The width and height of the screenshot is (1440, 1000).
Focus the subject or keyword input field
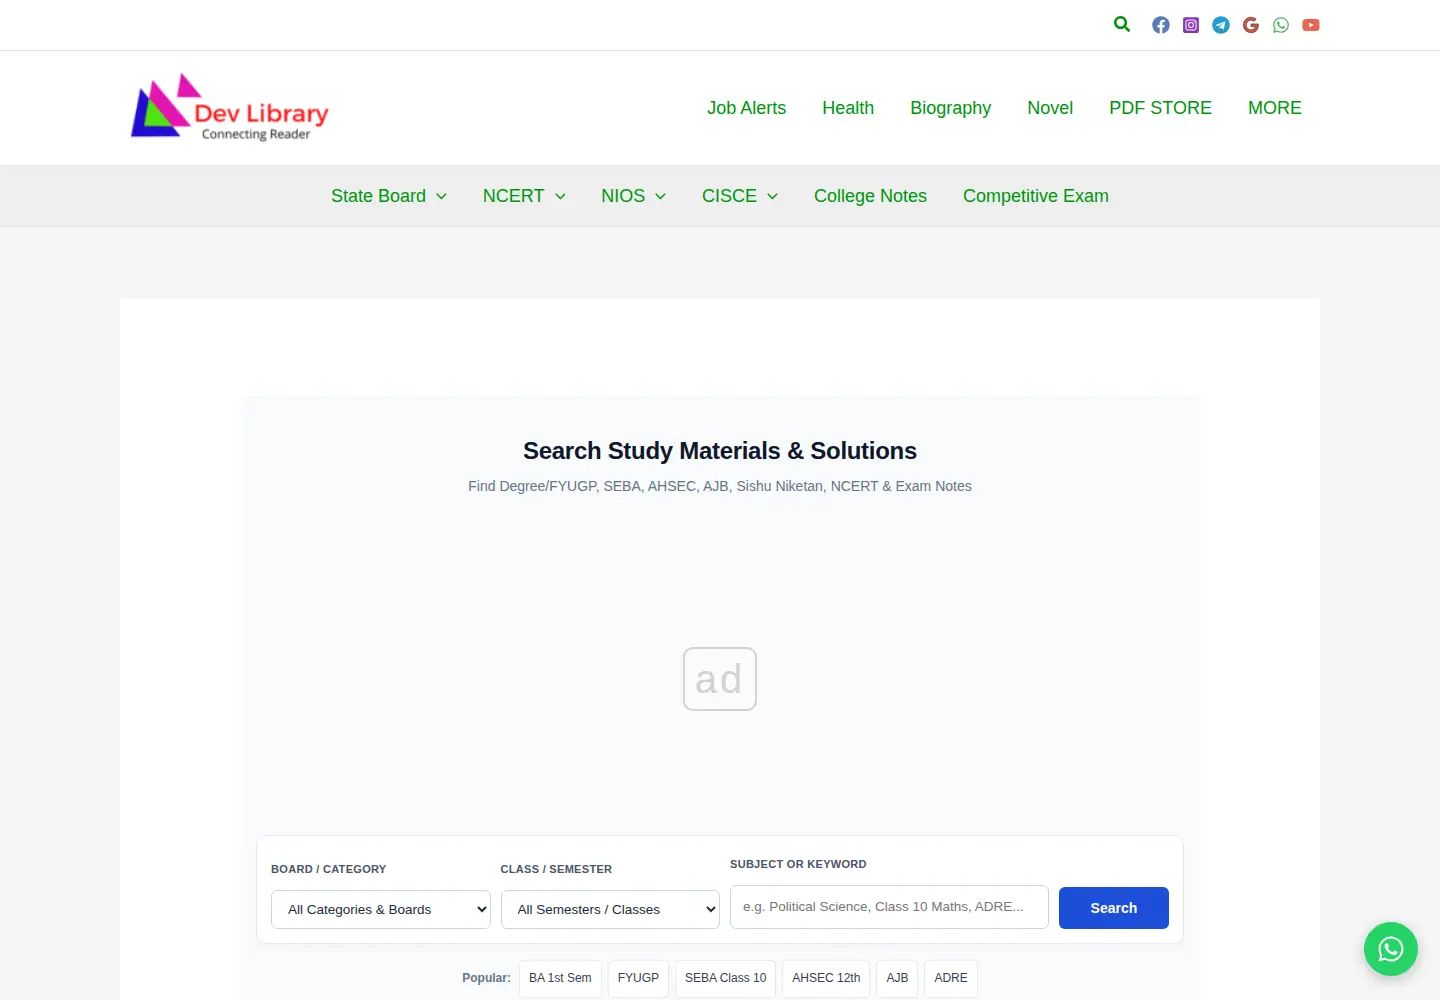click(889, 907)
